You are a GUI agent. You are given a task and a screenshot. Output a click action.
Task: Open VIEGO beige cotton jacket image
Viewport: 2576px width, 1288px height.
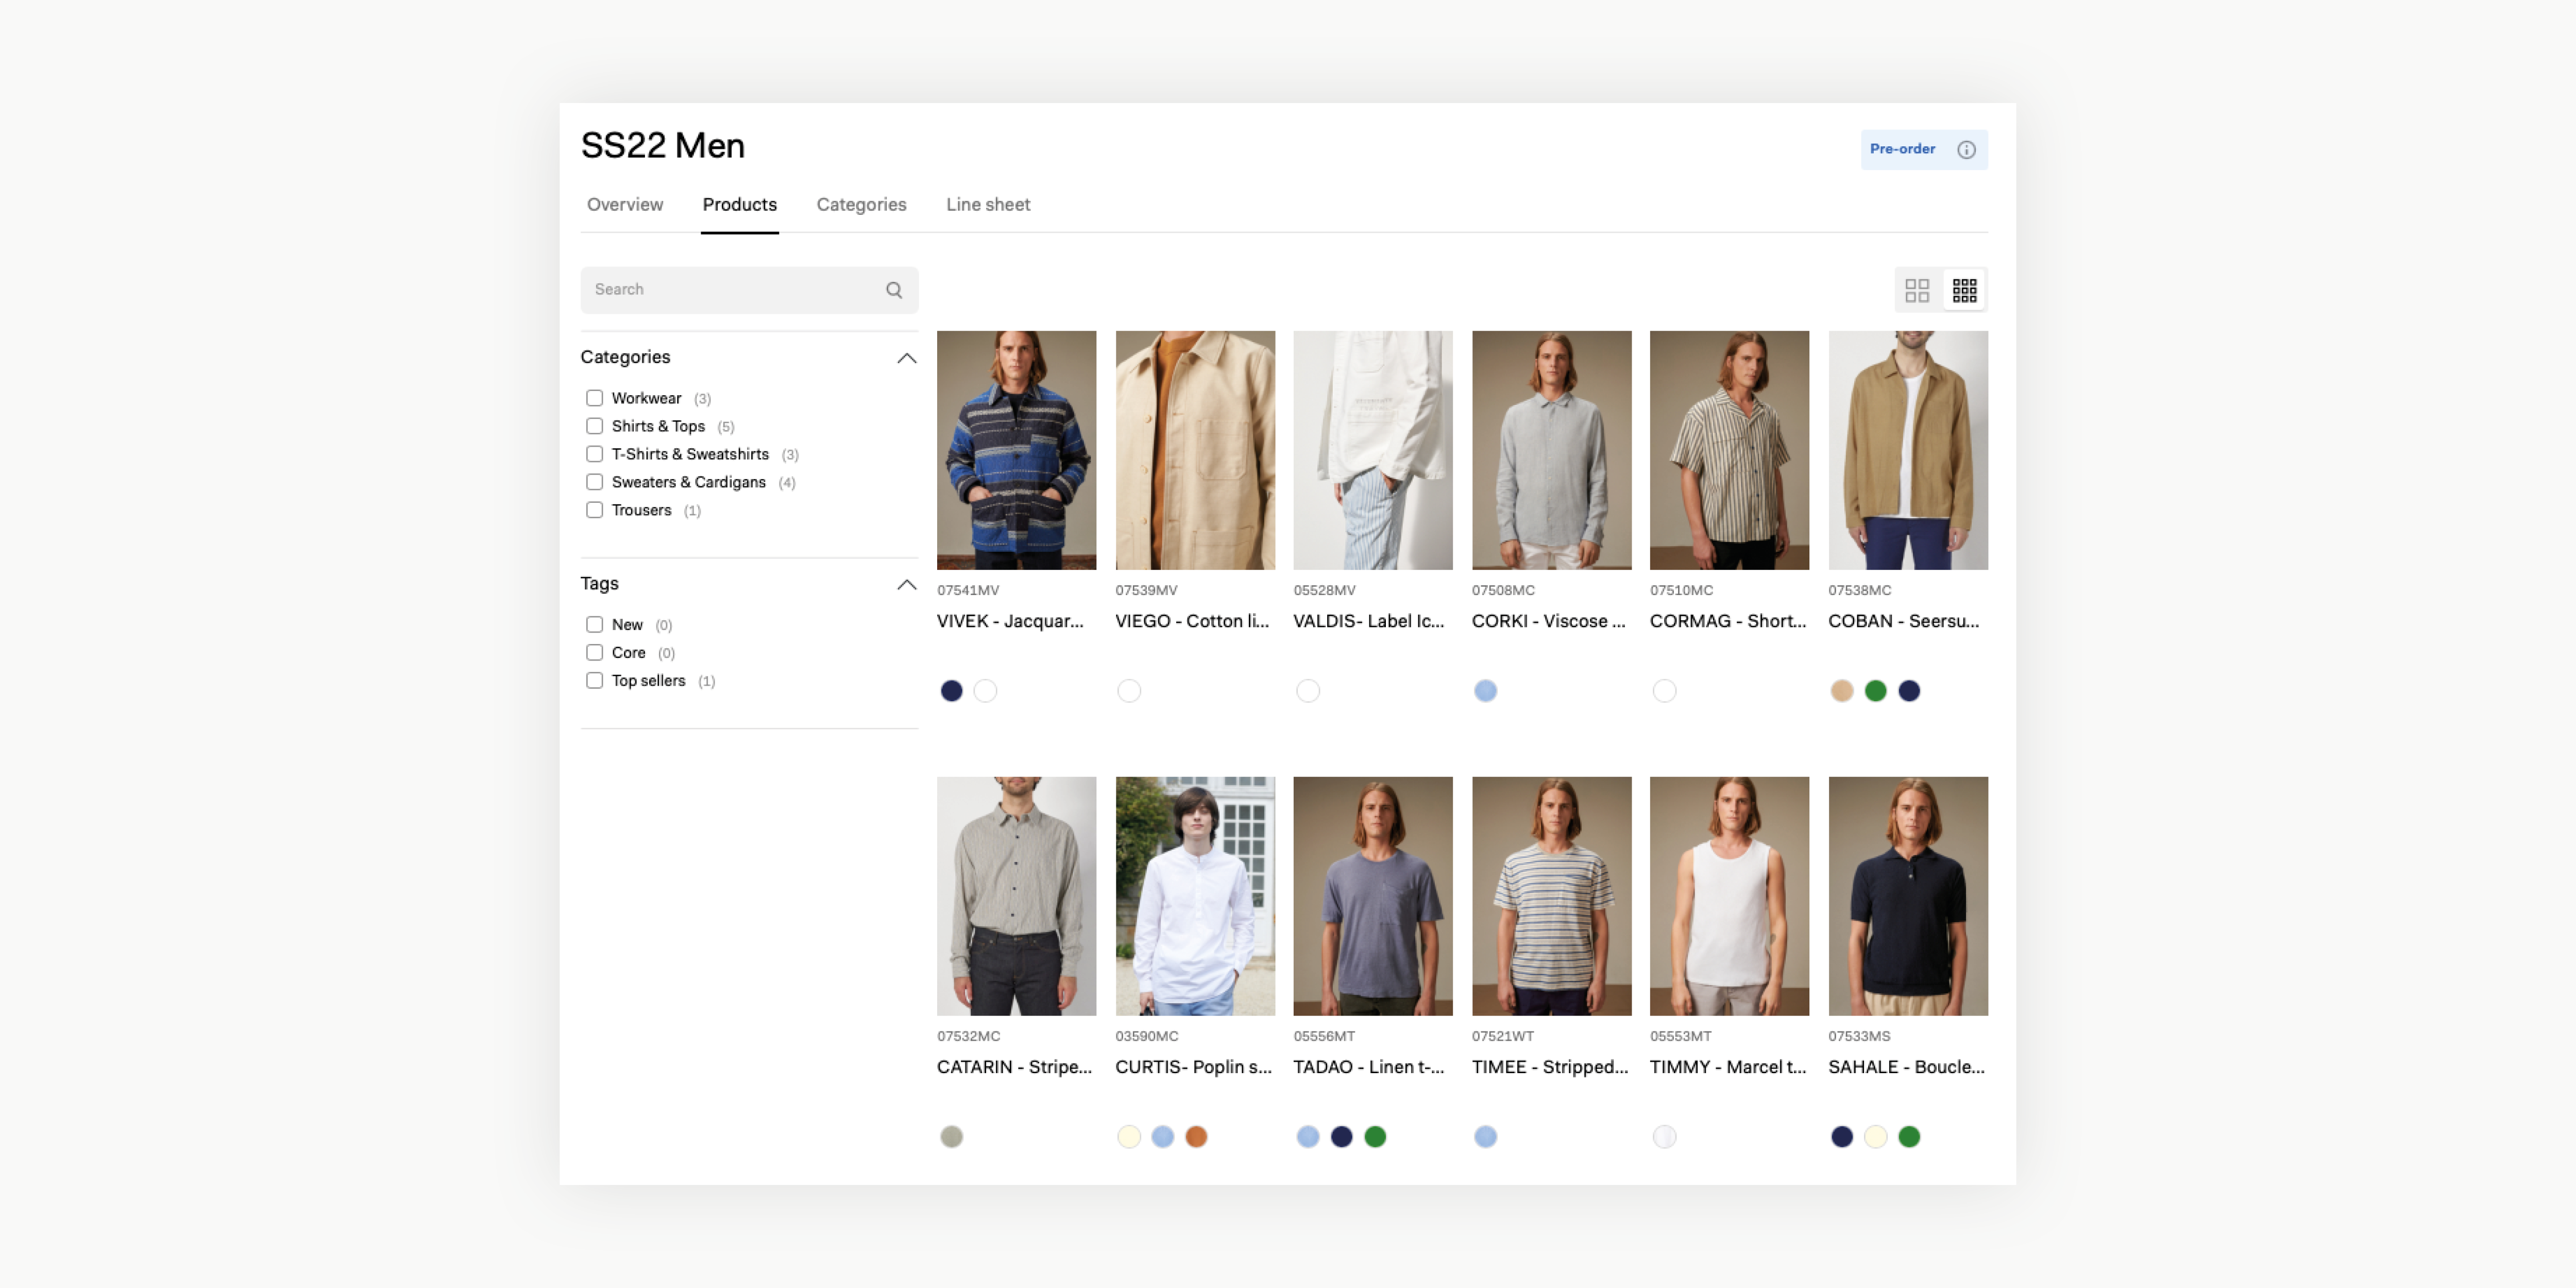coord(1195,450)
